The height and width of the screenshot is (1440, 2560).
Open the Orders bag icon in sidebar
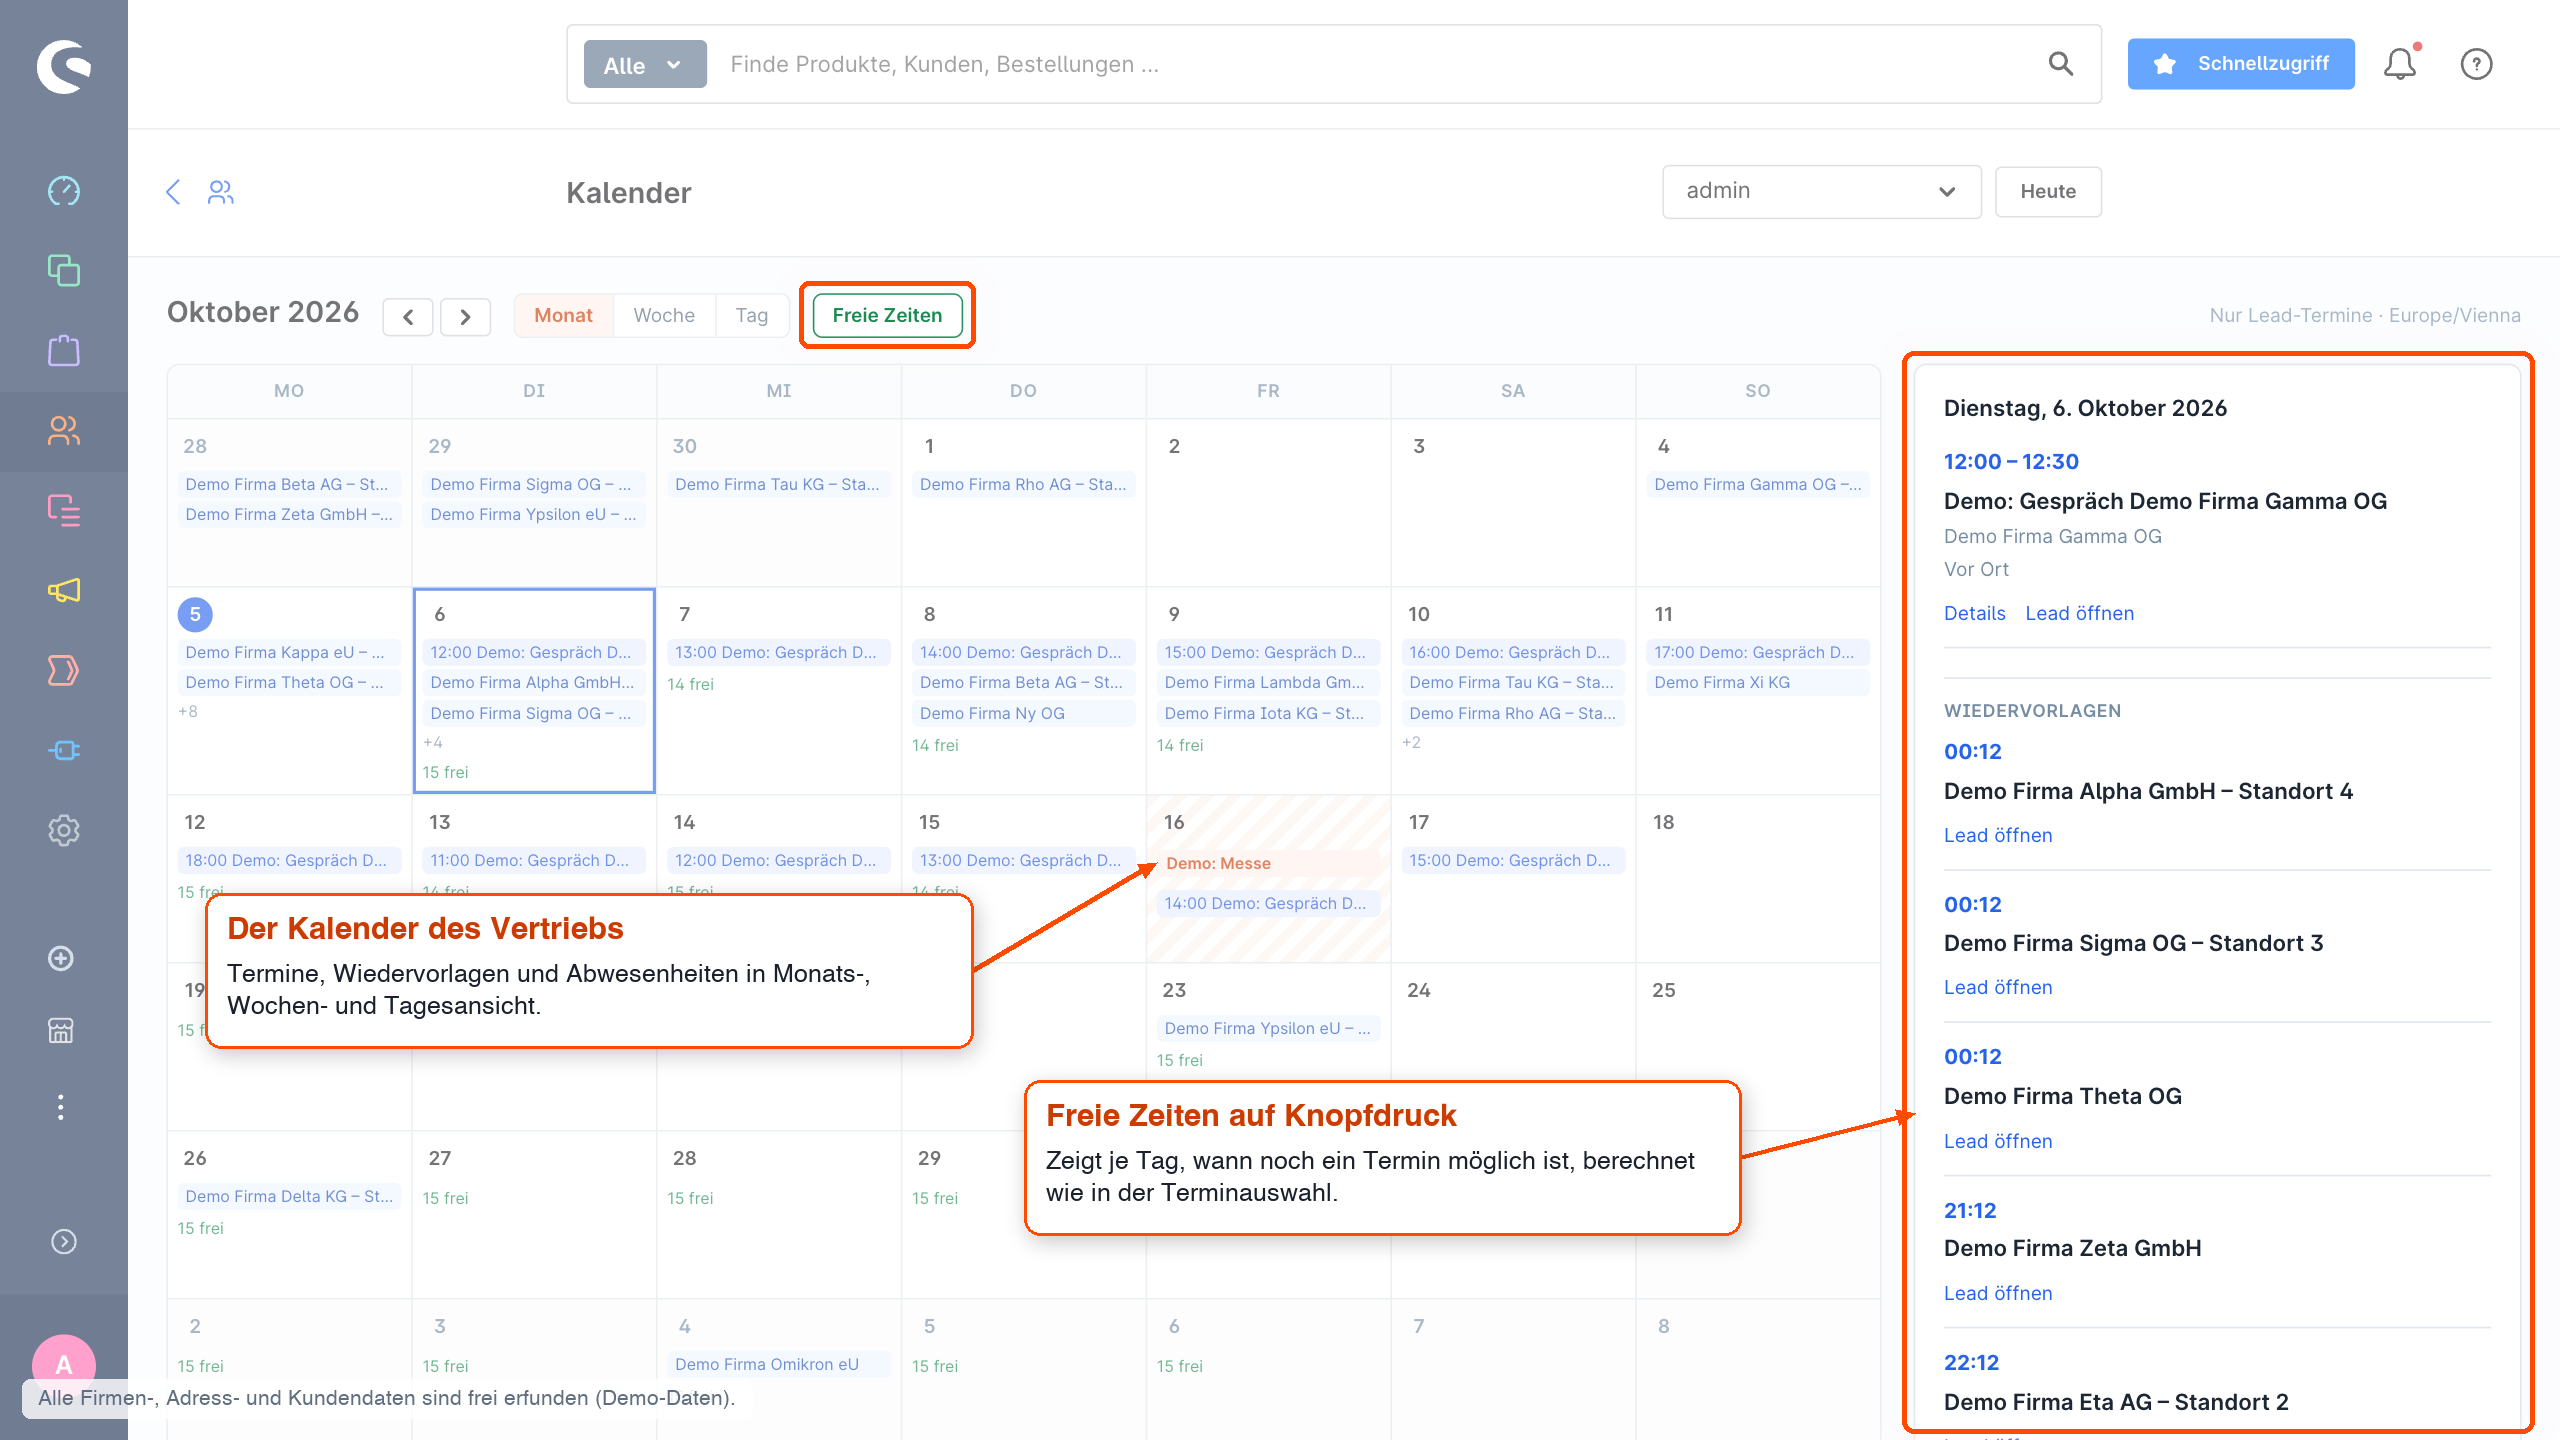click(64, 350)
